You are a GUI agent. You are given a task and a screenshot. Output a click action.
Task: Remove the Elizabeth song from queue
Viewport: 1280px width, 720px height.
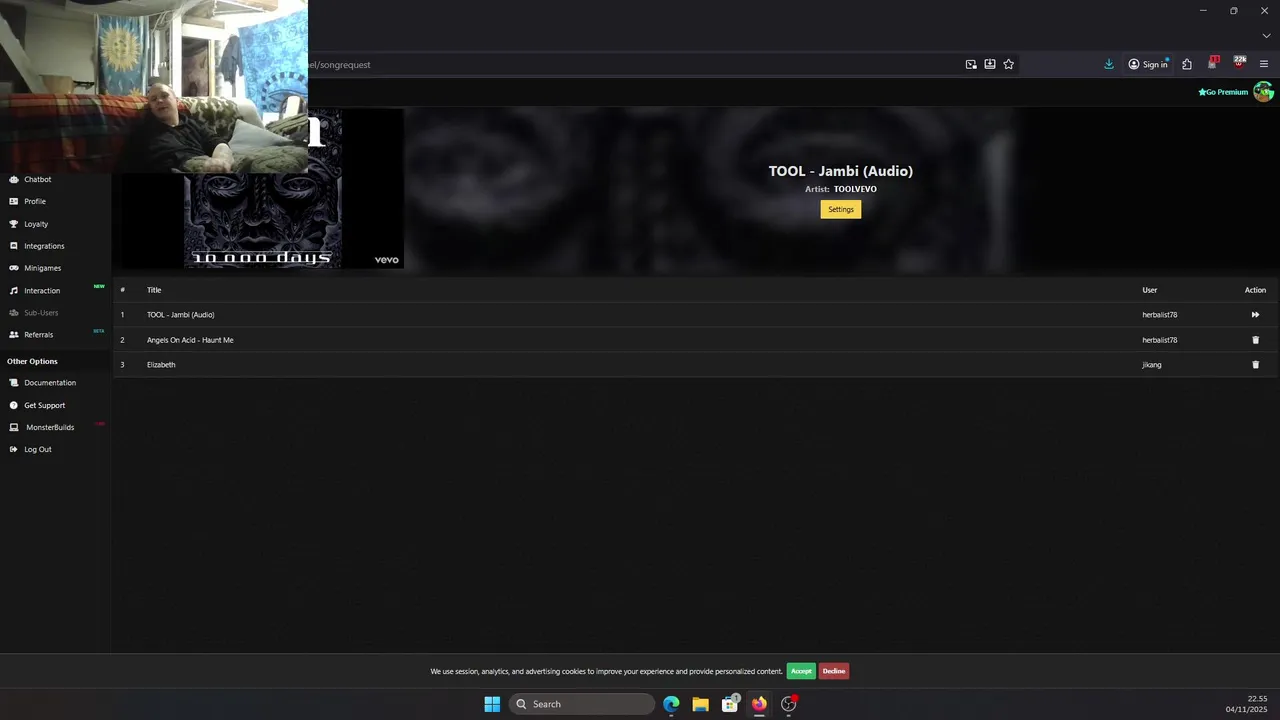[1256, 365]
